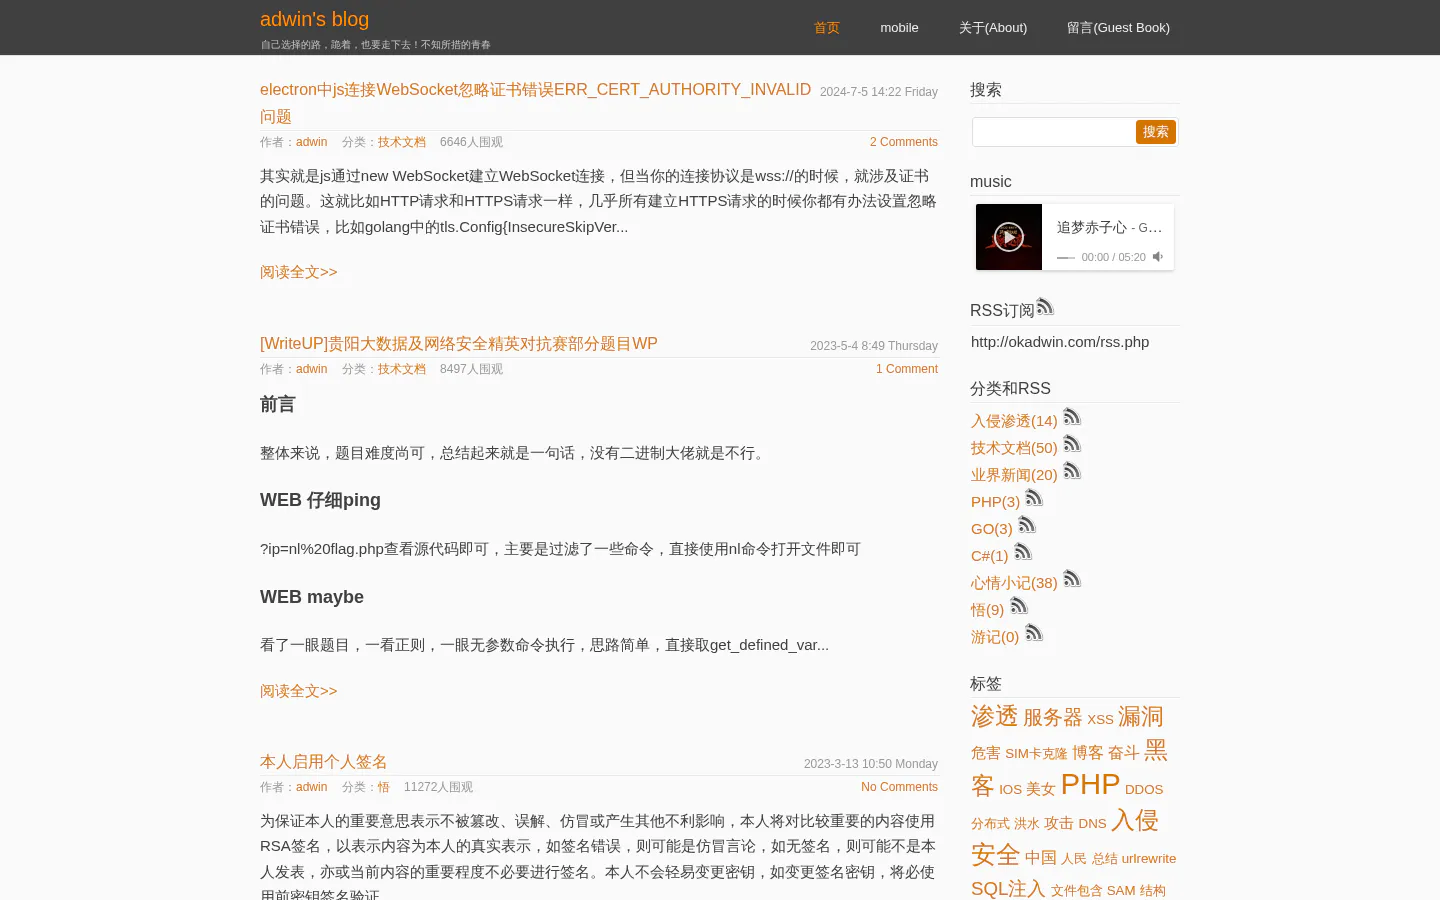Open the GO(3) category

(x=992, y=529)
